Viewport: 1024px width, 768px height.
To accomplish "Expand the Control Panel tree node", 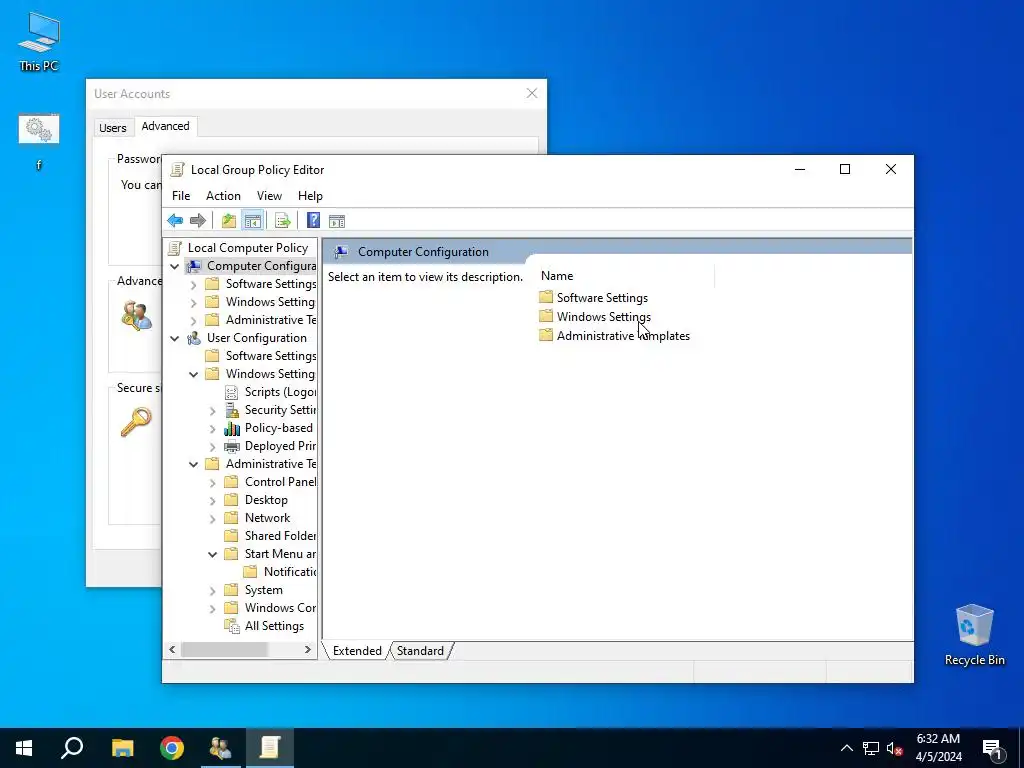I will (x=212, y=483).
